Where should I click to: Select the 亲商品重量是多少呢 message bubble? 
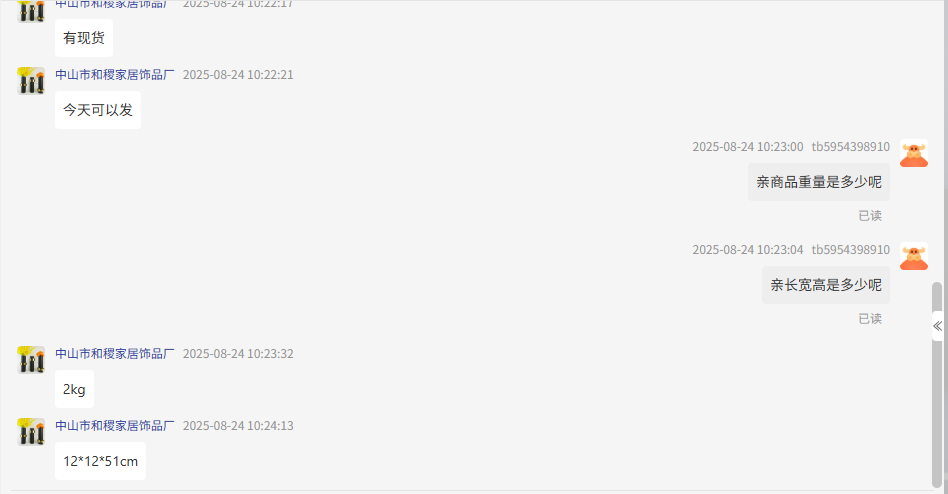819,182
